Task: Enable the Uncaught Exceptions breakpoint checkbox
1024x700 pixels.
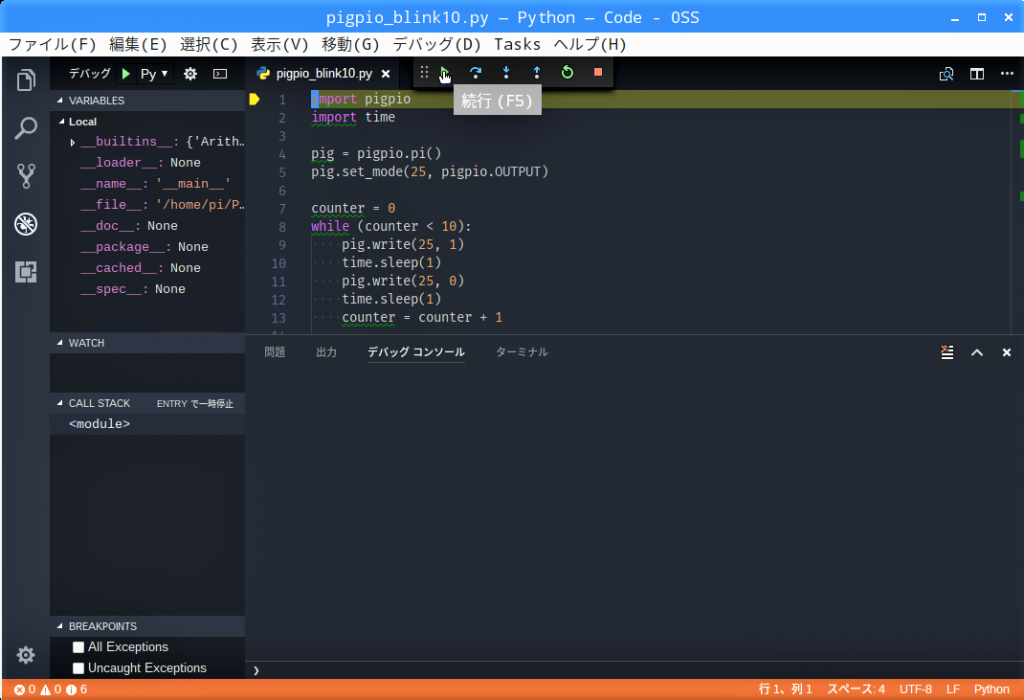Action: pos(79,668)
